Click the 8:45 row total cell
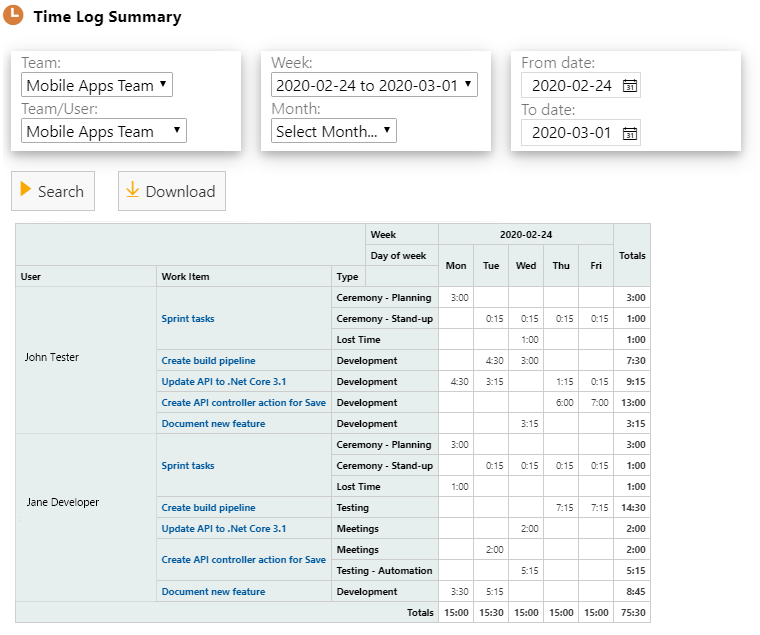 point(632,591)
